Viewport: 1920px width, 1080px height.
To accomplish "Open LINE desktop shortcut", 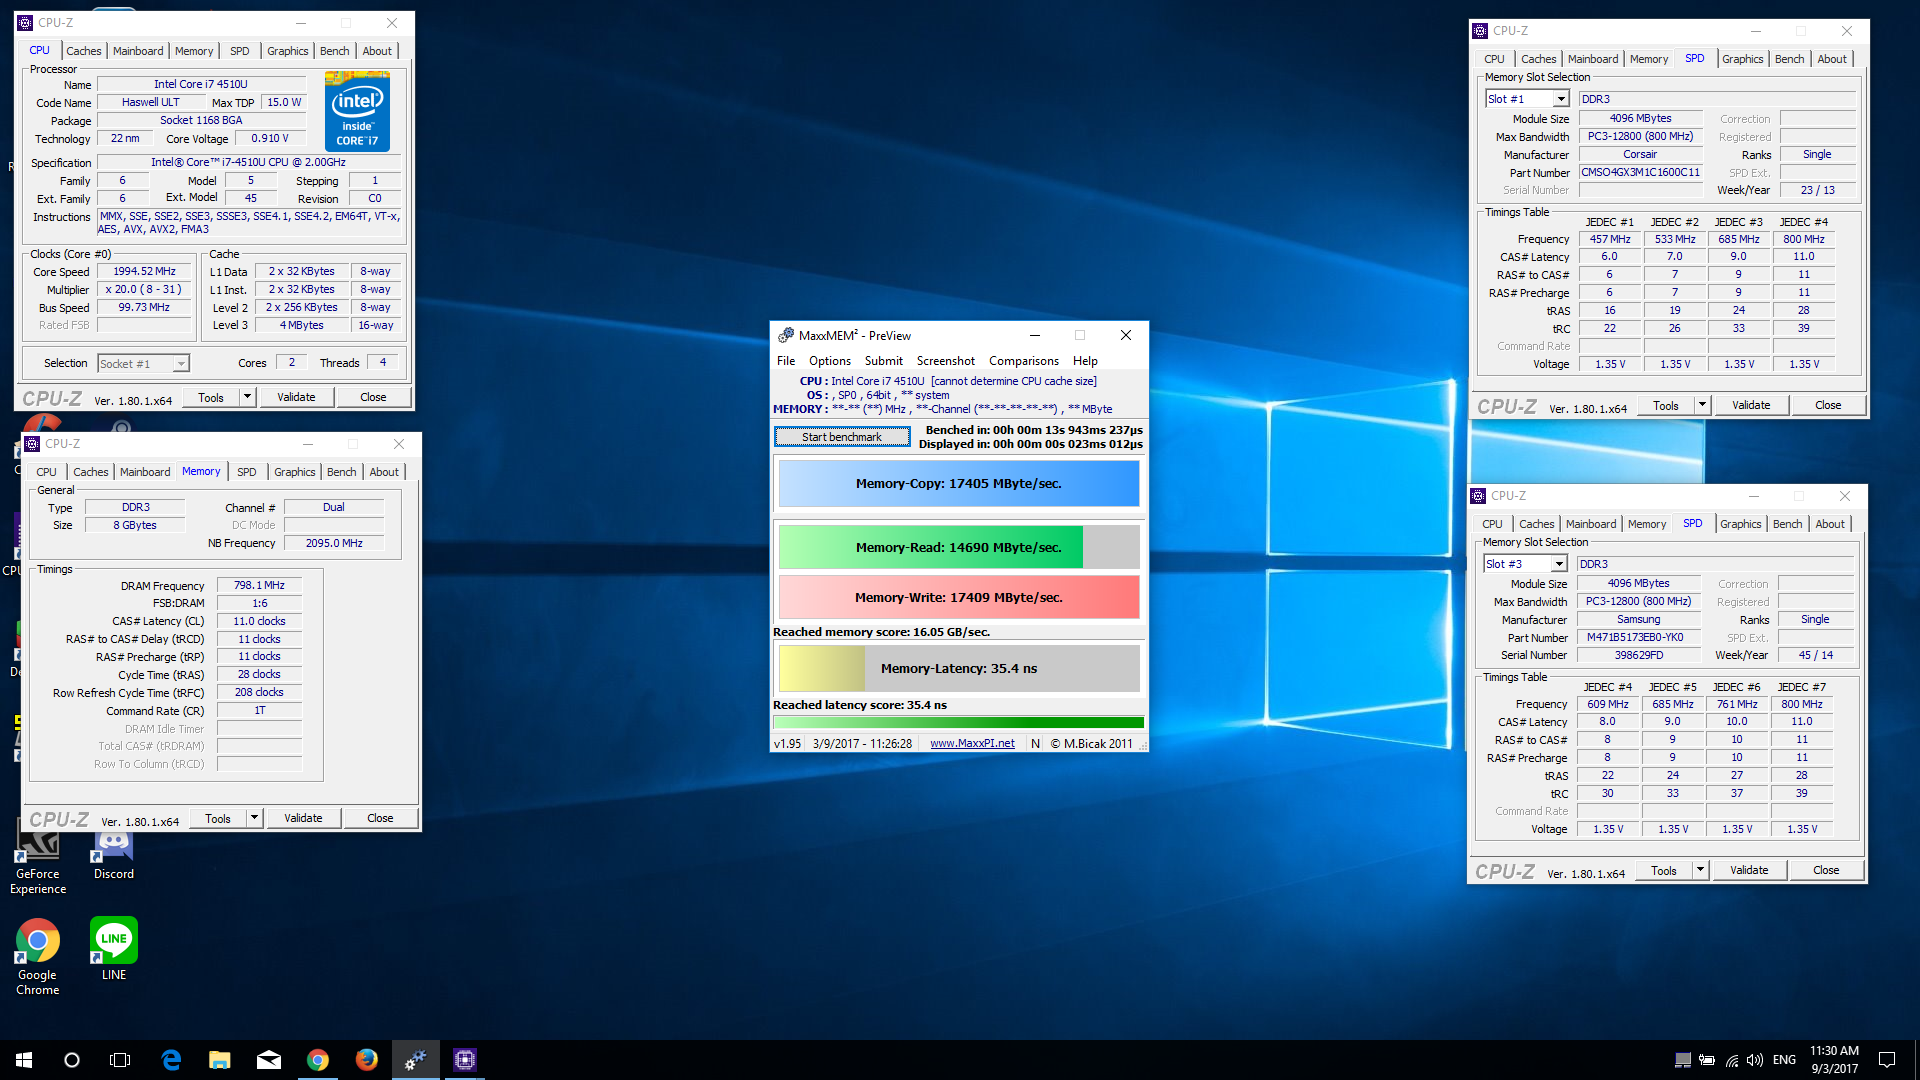I will 114,950.
